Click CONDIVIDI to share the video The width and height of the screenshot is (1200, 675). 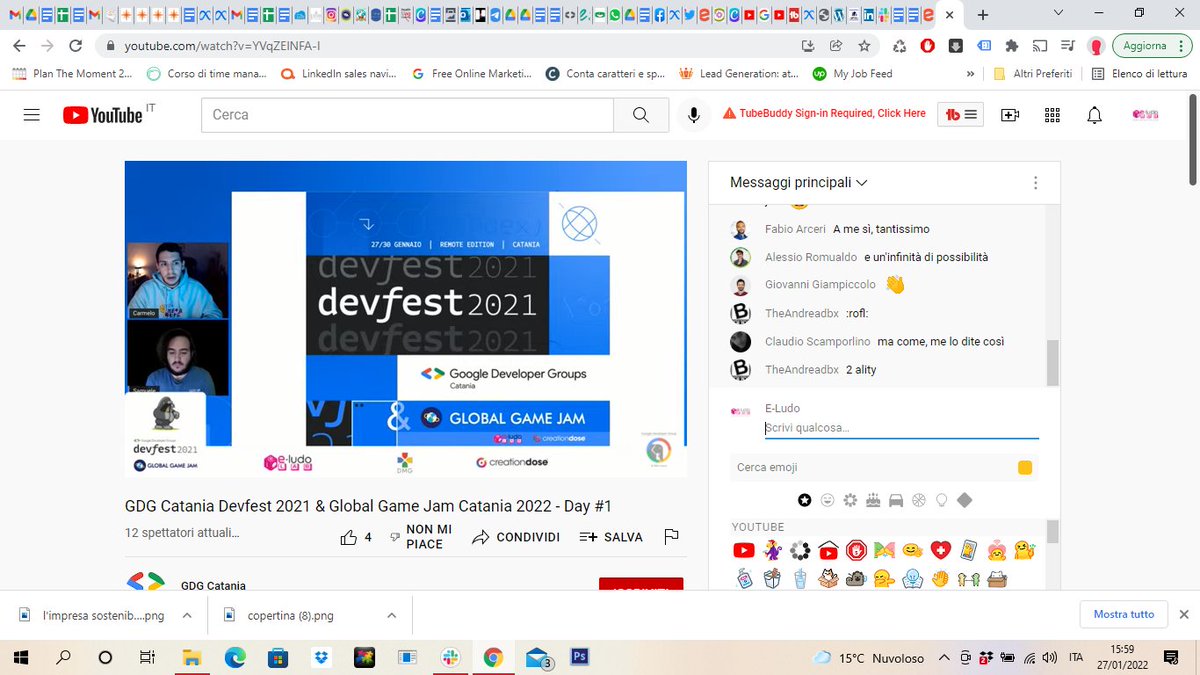click(x=516, y=537)
